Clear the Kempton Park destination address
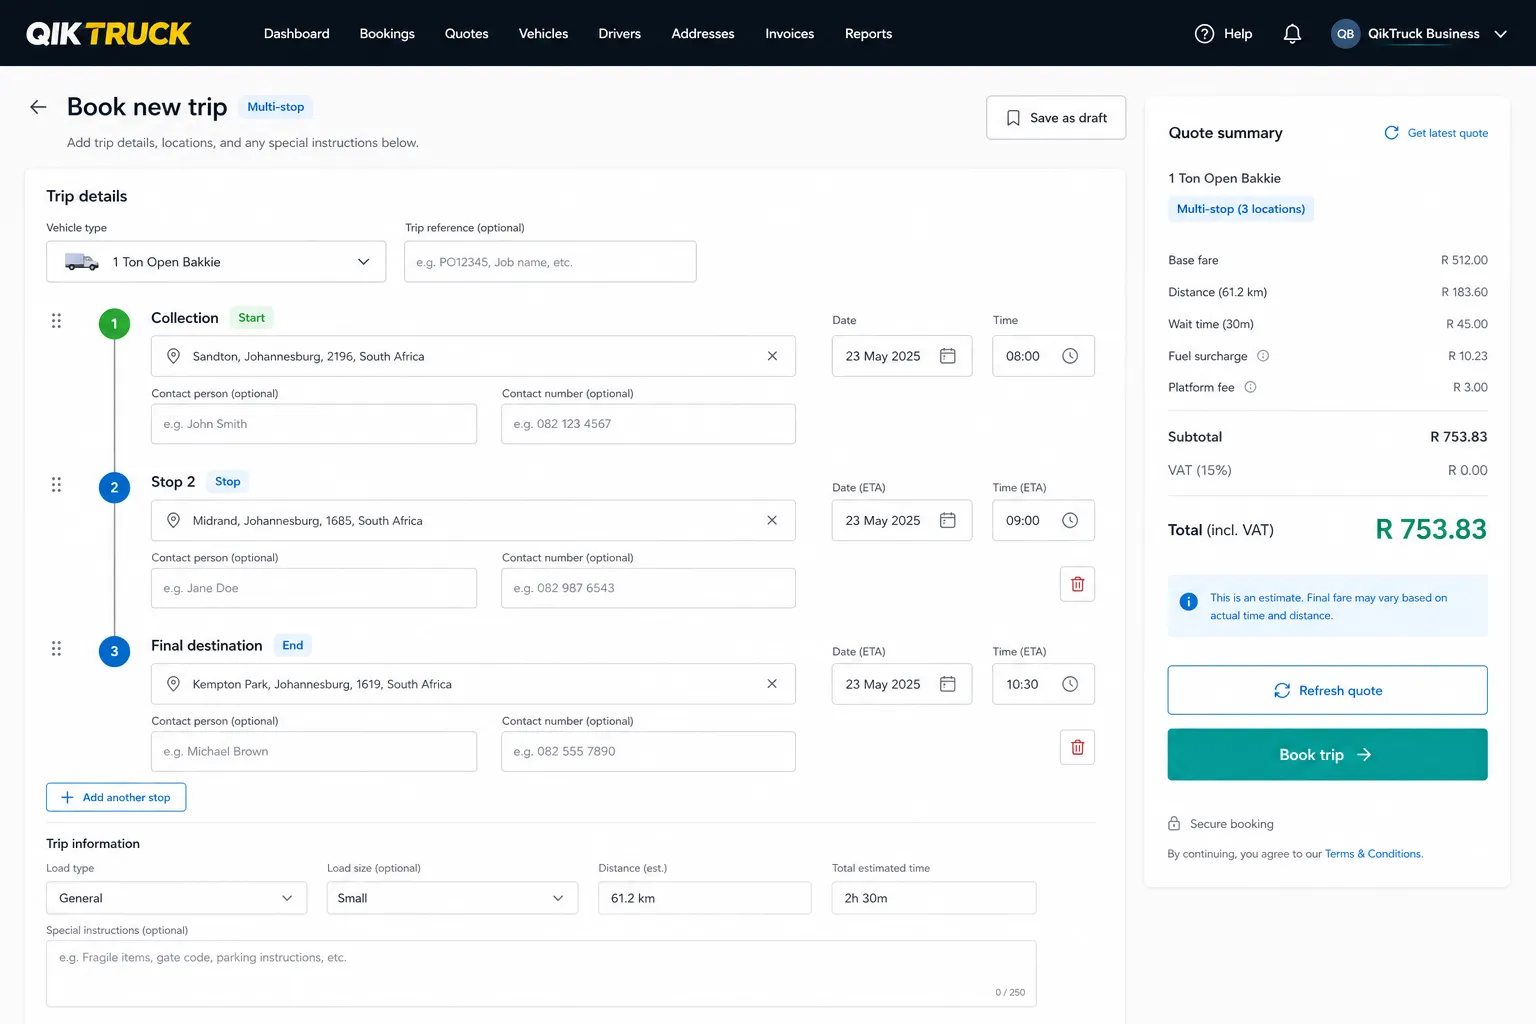 click(x=772, y=684)
